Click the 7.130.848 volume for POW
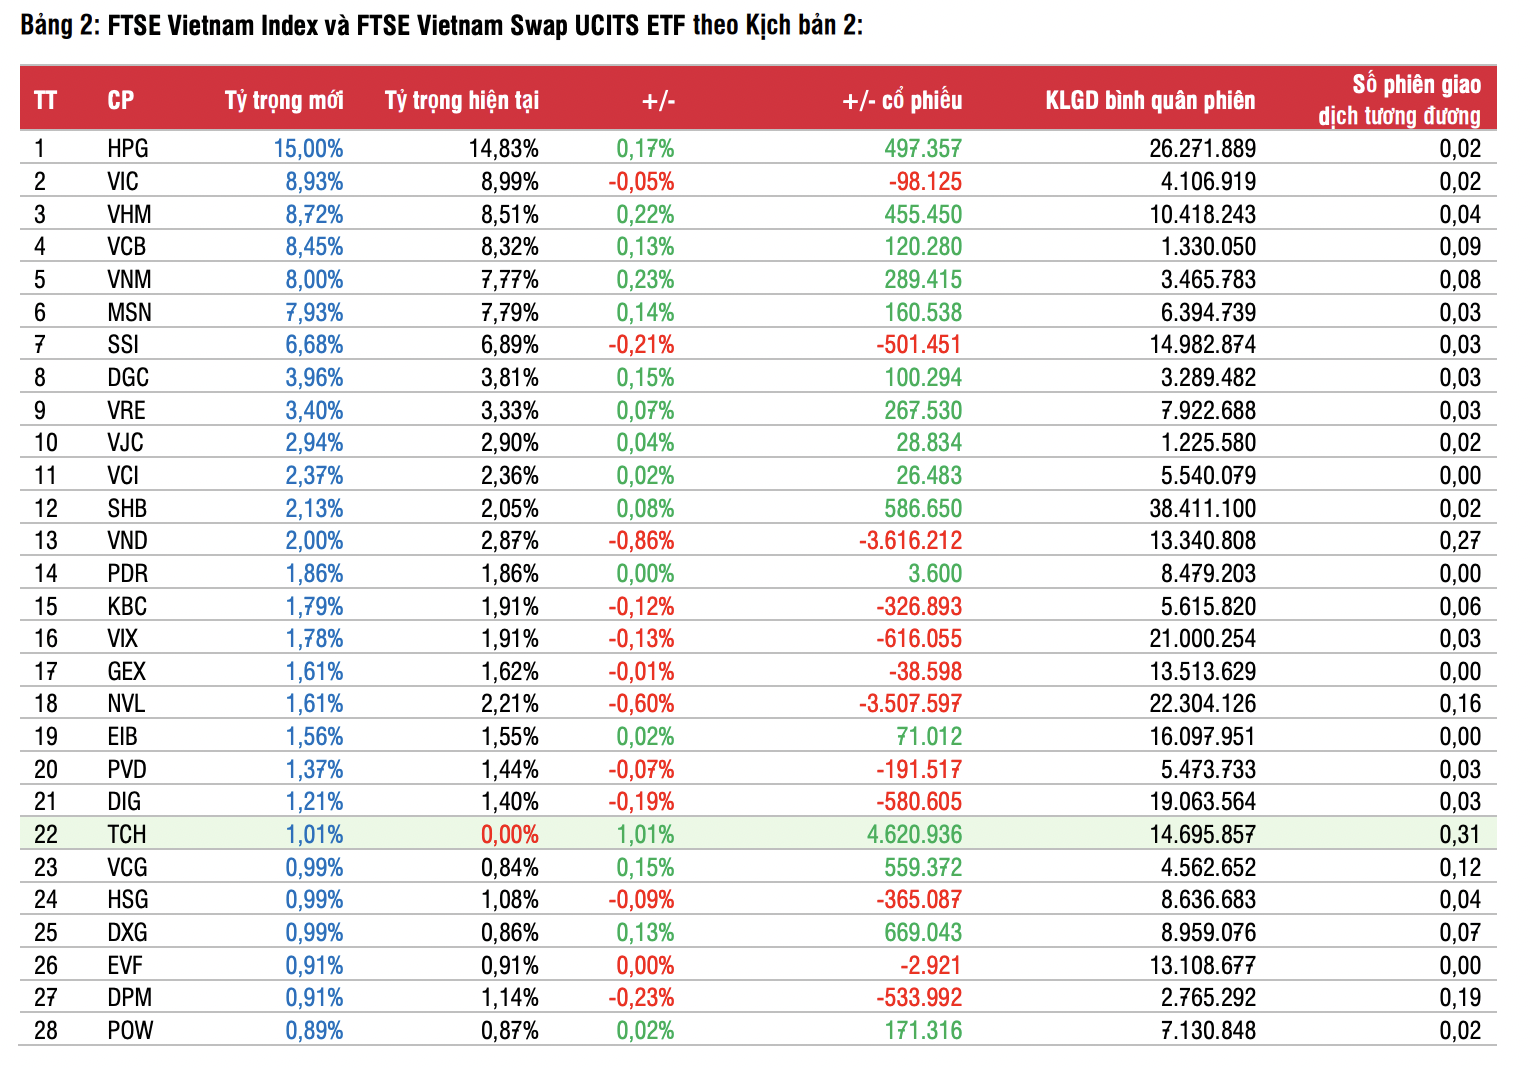Viewport: 1530px width, 1068px height. coord(1208,1030)
